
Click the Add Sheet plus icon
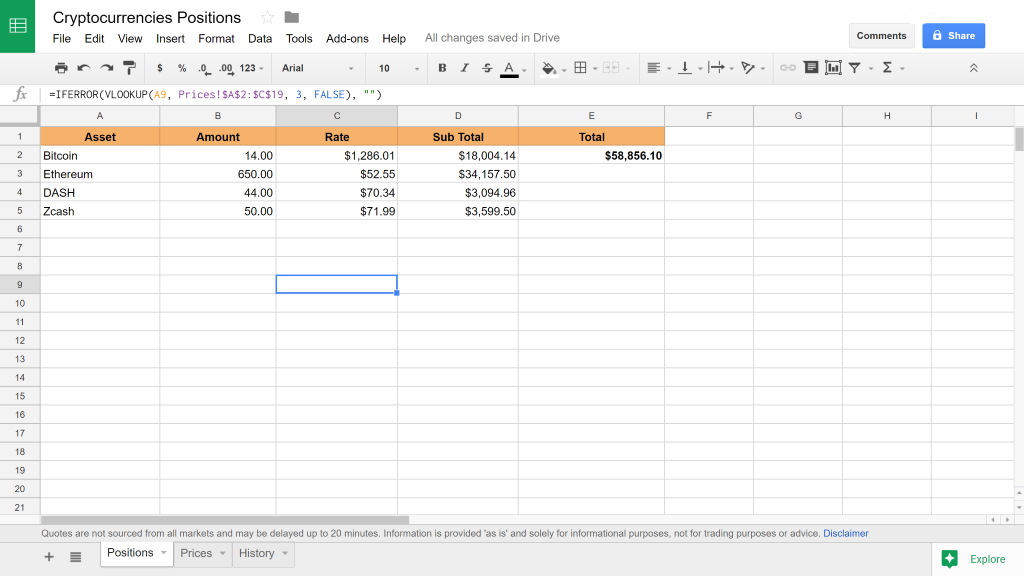49,557
